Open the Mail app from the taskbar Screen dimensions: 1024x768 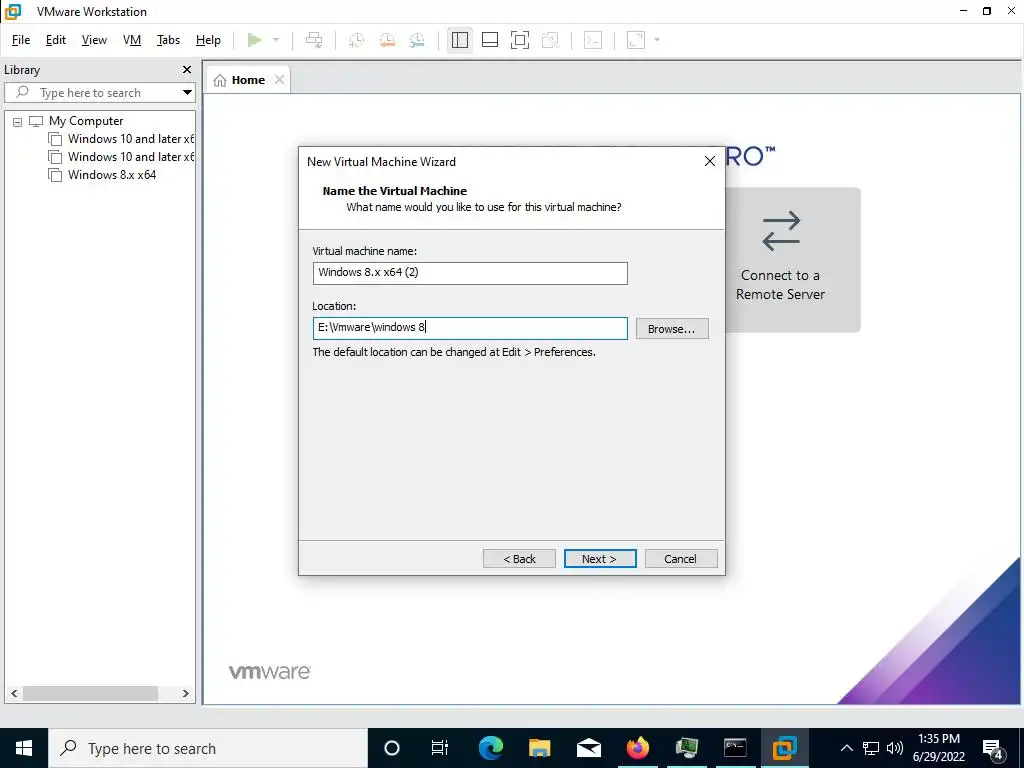click(x=588, y=748)
